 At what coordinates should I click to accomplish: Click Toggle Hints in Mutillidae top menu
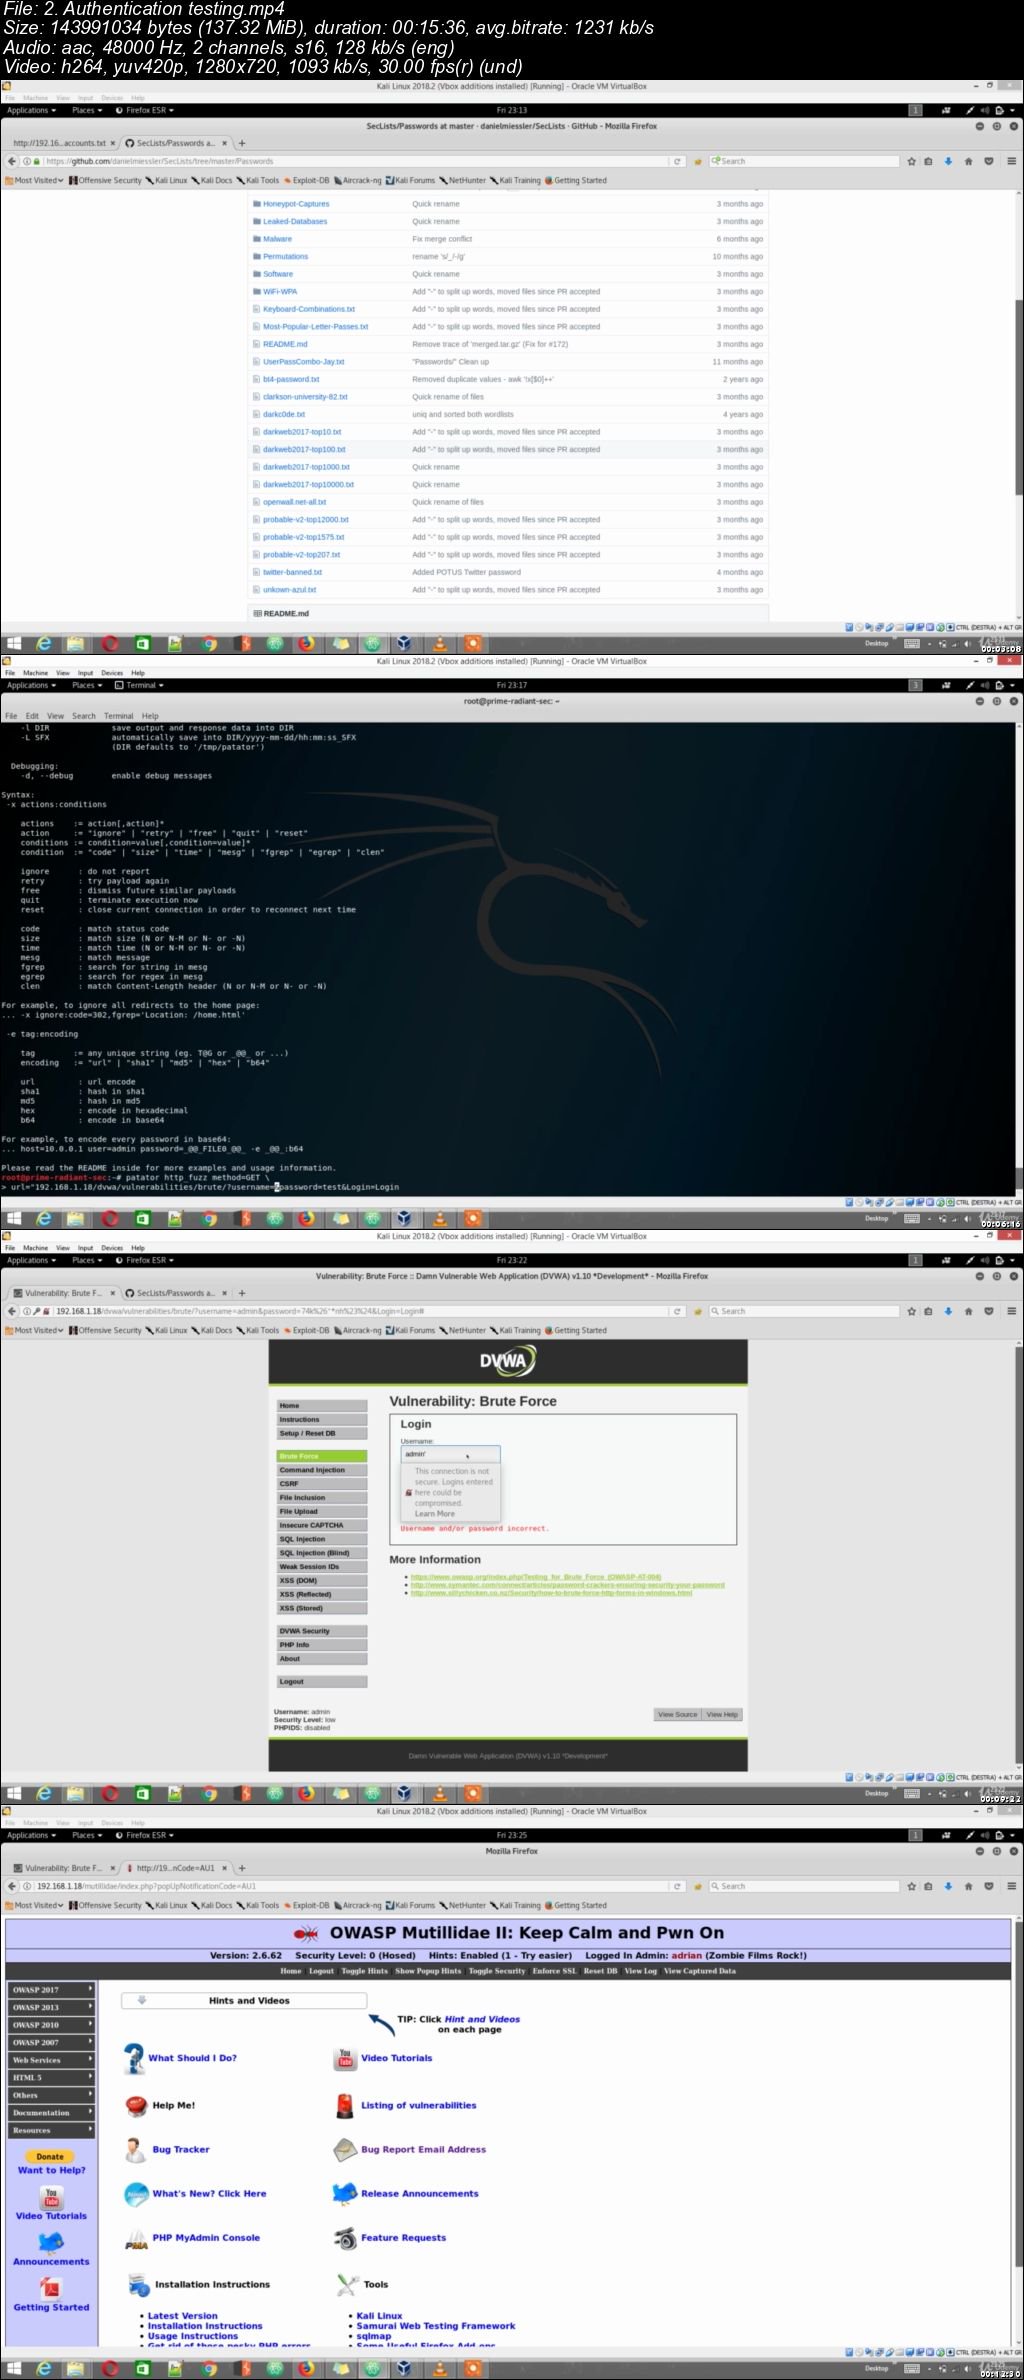coord(364,1971)
